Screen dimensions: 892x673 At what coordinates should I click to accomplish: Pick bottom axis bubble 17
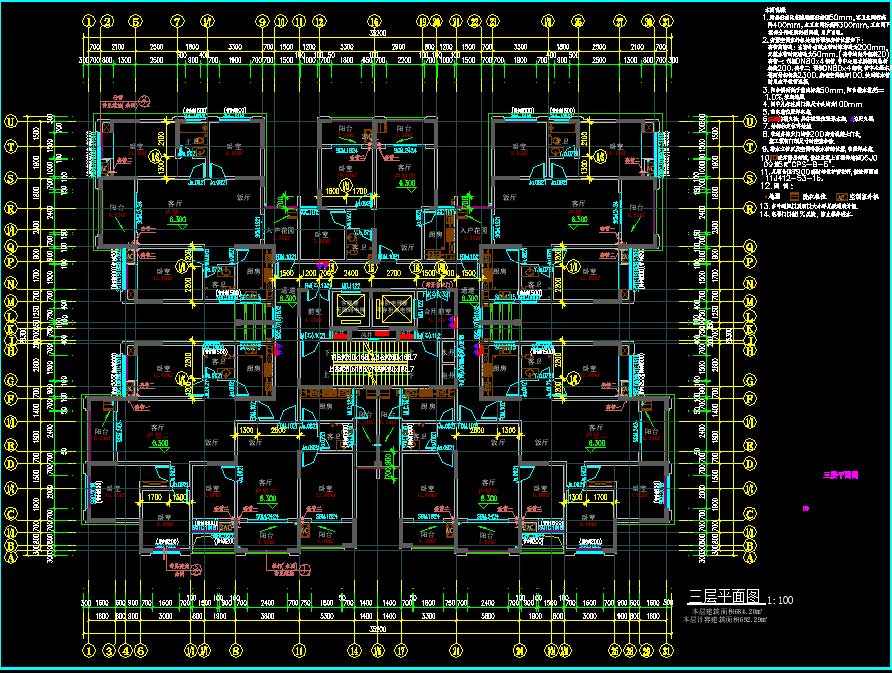pos(401,650)
